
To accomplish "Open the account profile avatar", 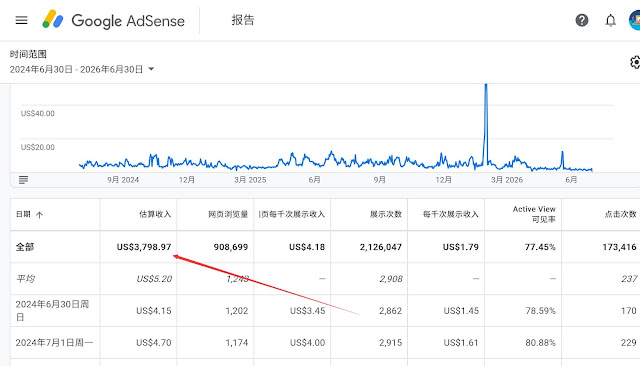I will click(x=635, y=20).
